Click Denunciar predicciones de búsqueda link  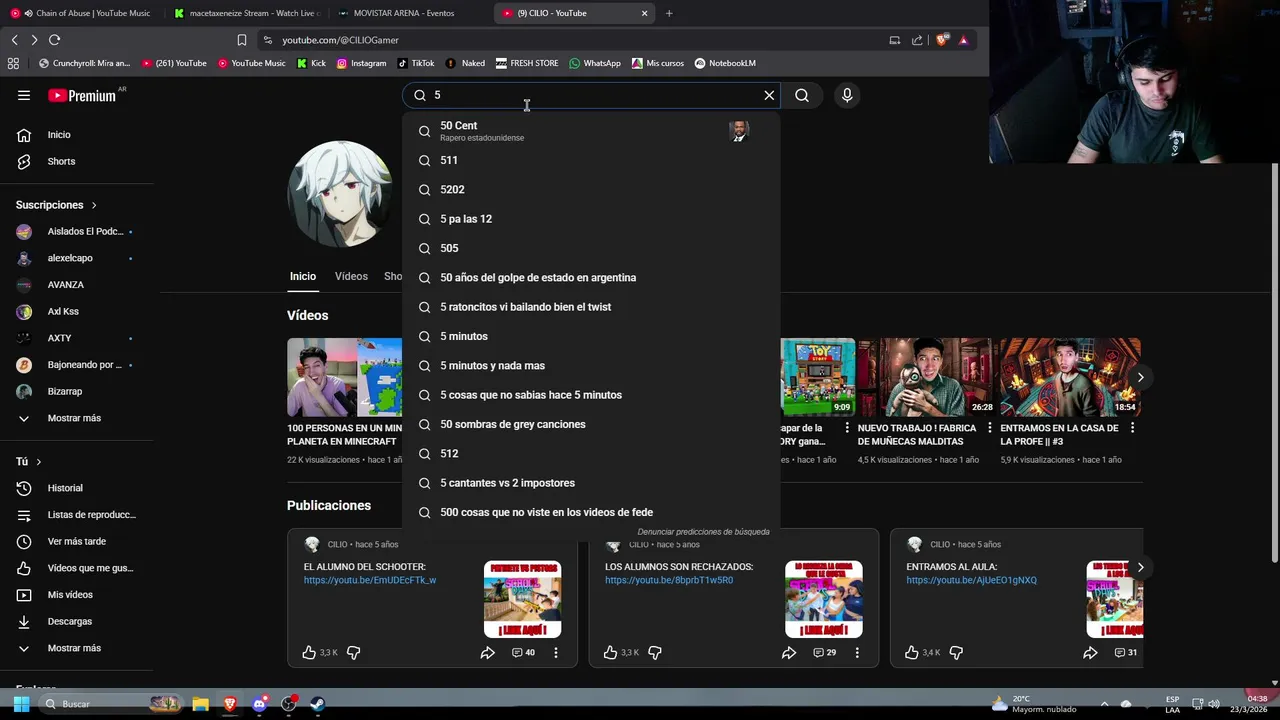click(x=703, y=532)
